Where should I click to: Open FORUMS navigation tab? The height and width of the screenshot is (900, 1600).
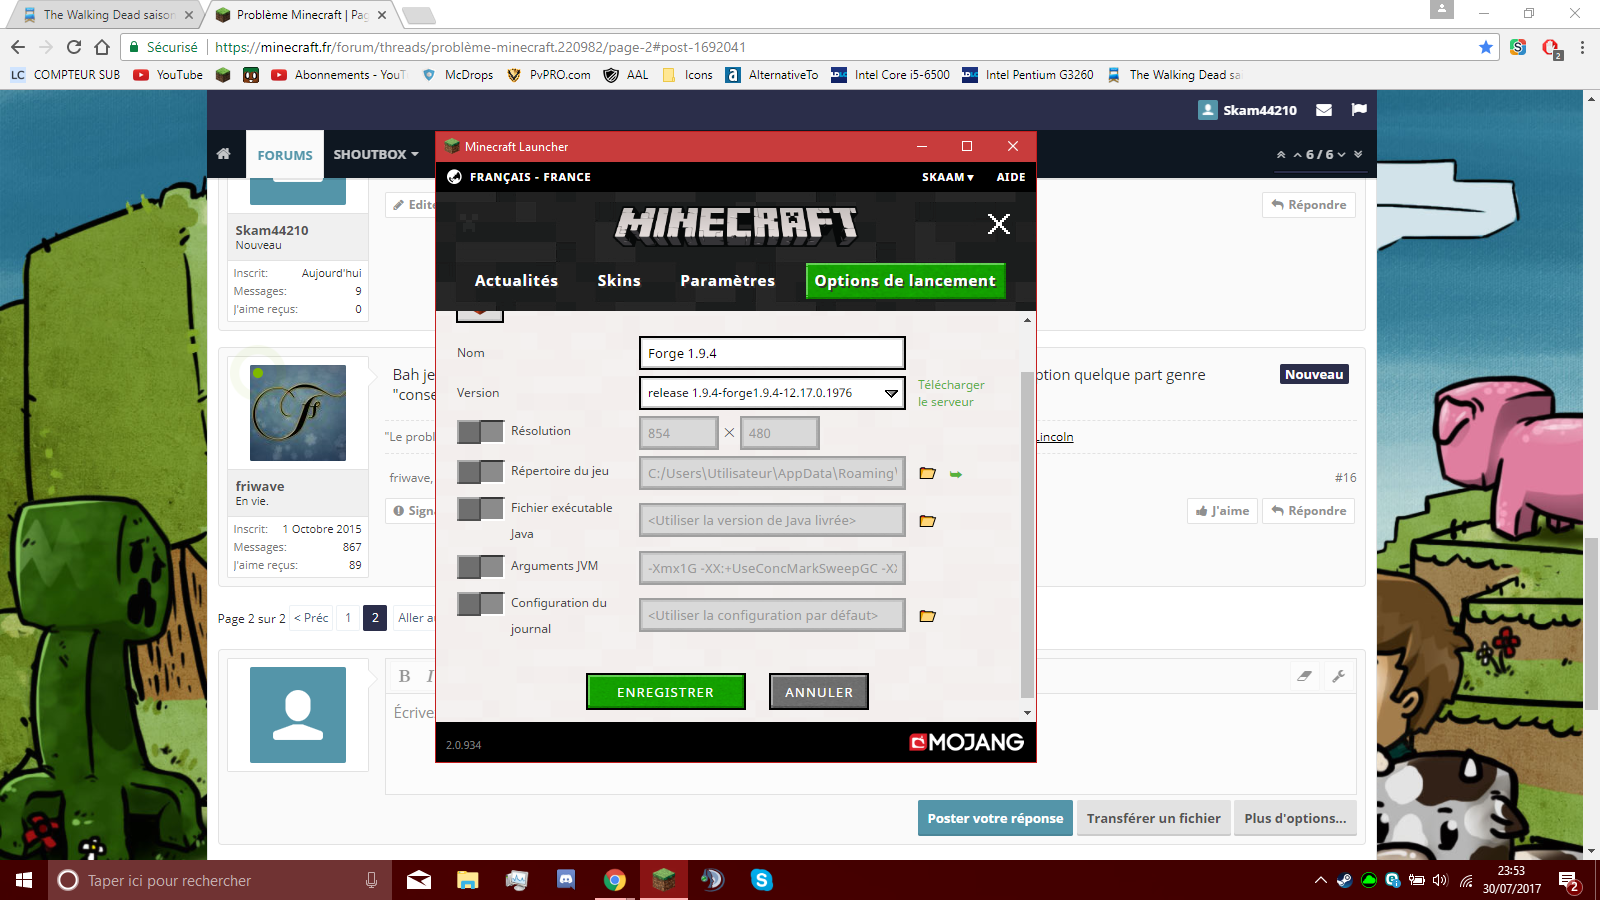tap(285, 155)
